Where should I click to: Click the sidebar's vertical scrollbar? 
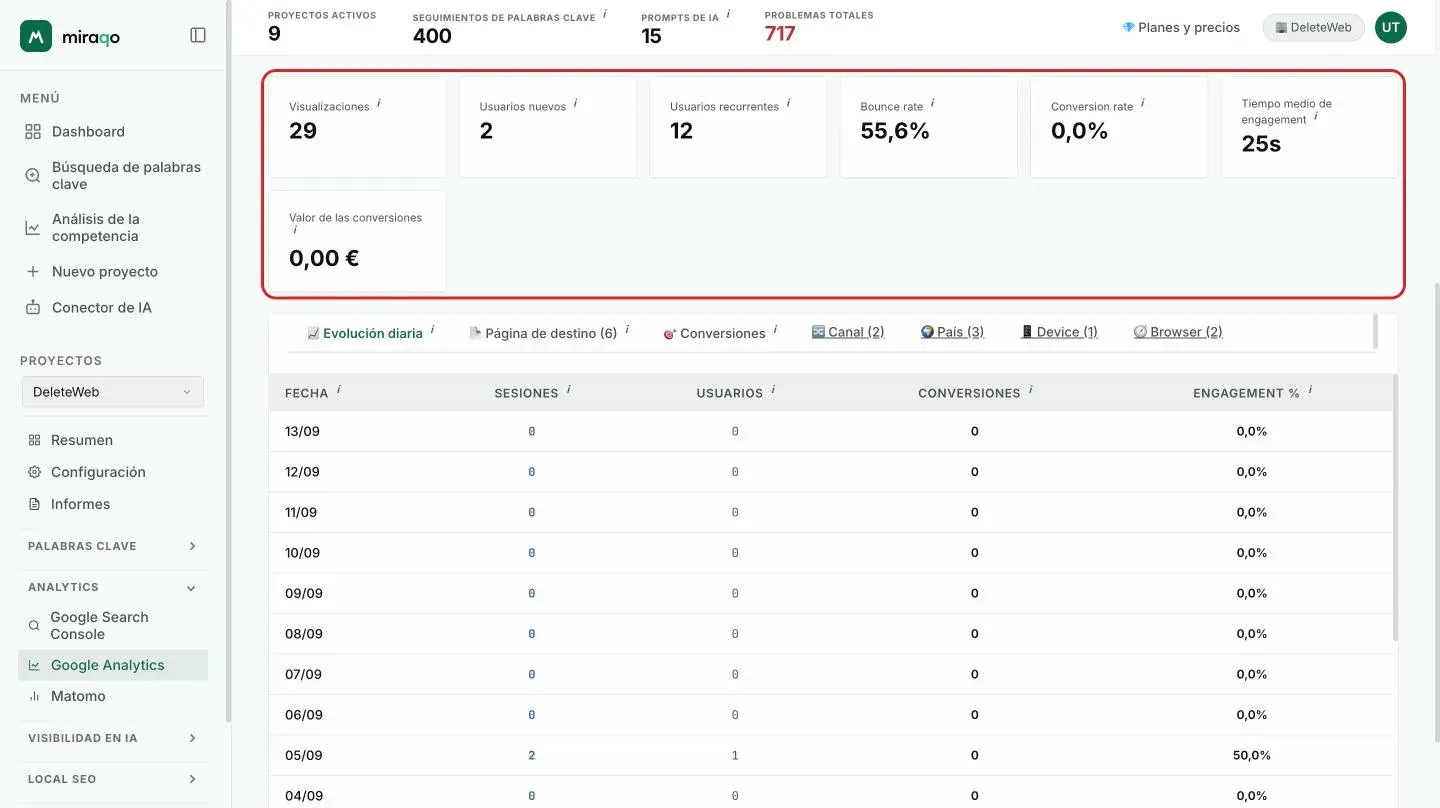tap(229, 360)
